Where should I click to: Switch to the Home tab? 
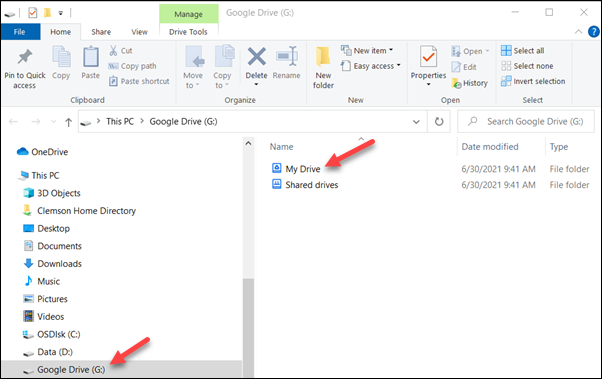coord(61,32)
